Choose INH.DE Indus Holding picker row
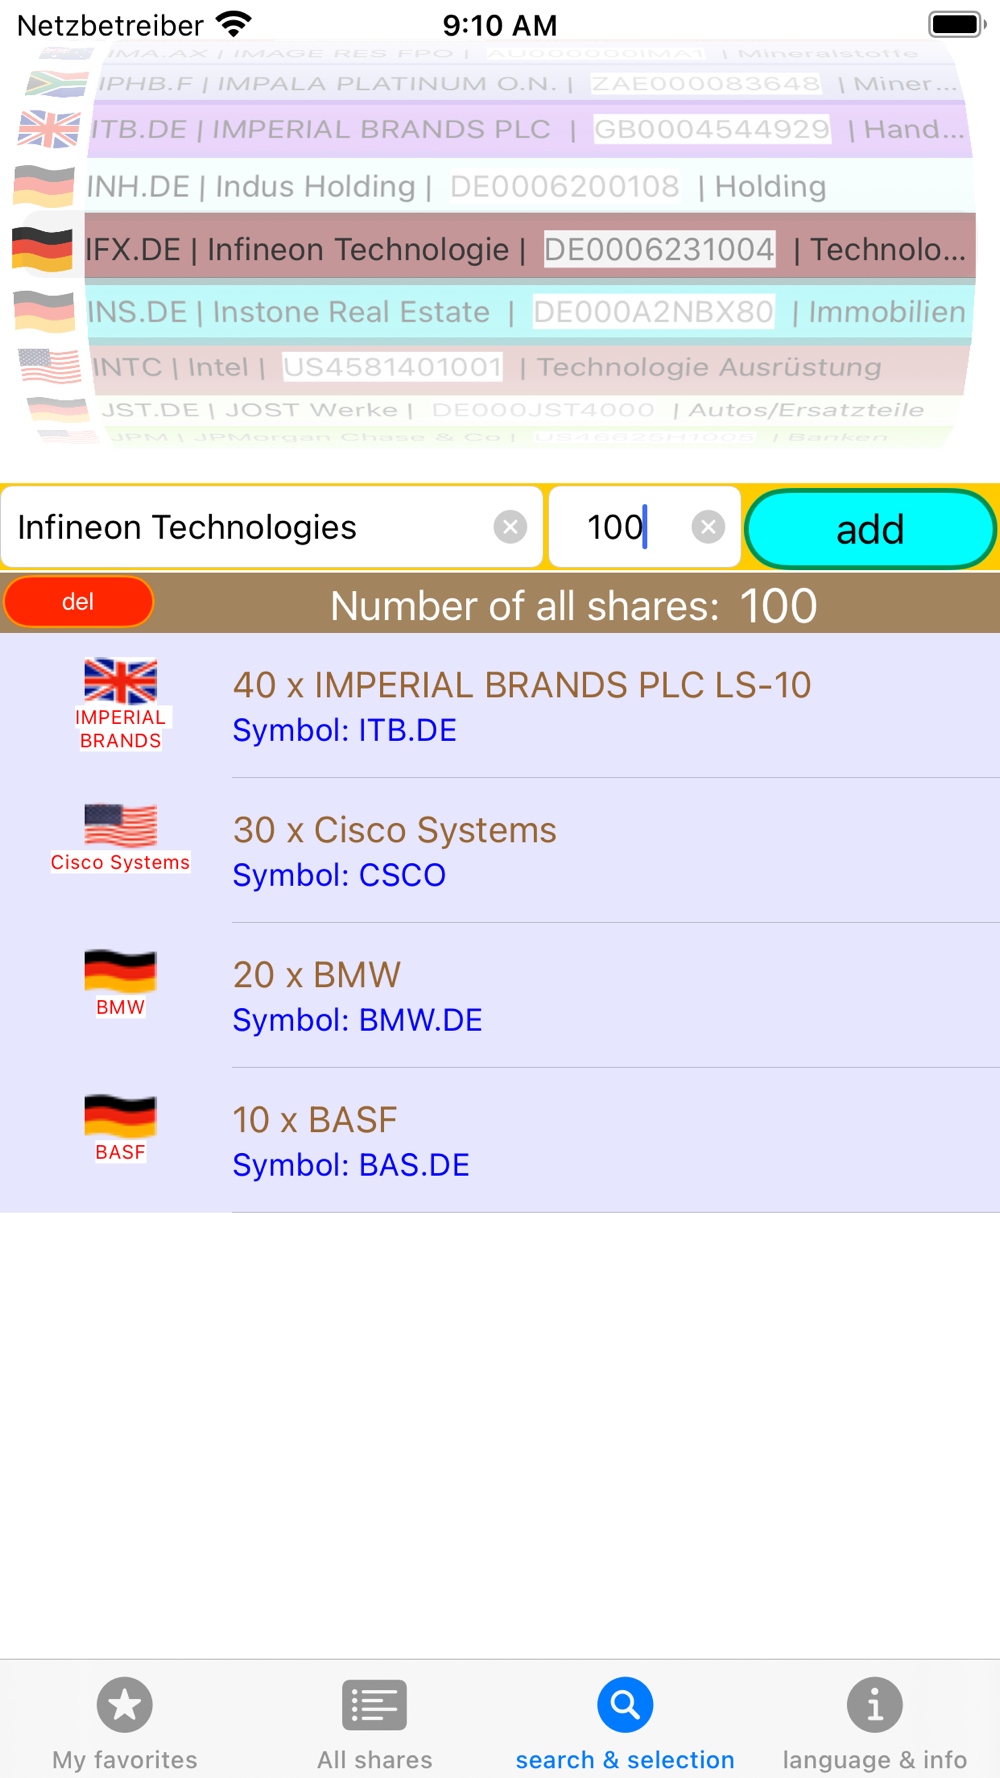Screen dimensions: 1000x1778 [494, 186]
